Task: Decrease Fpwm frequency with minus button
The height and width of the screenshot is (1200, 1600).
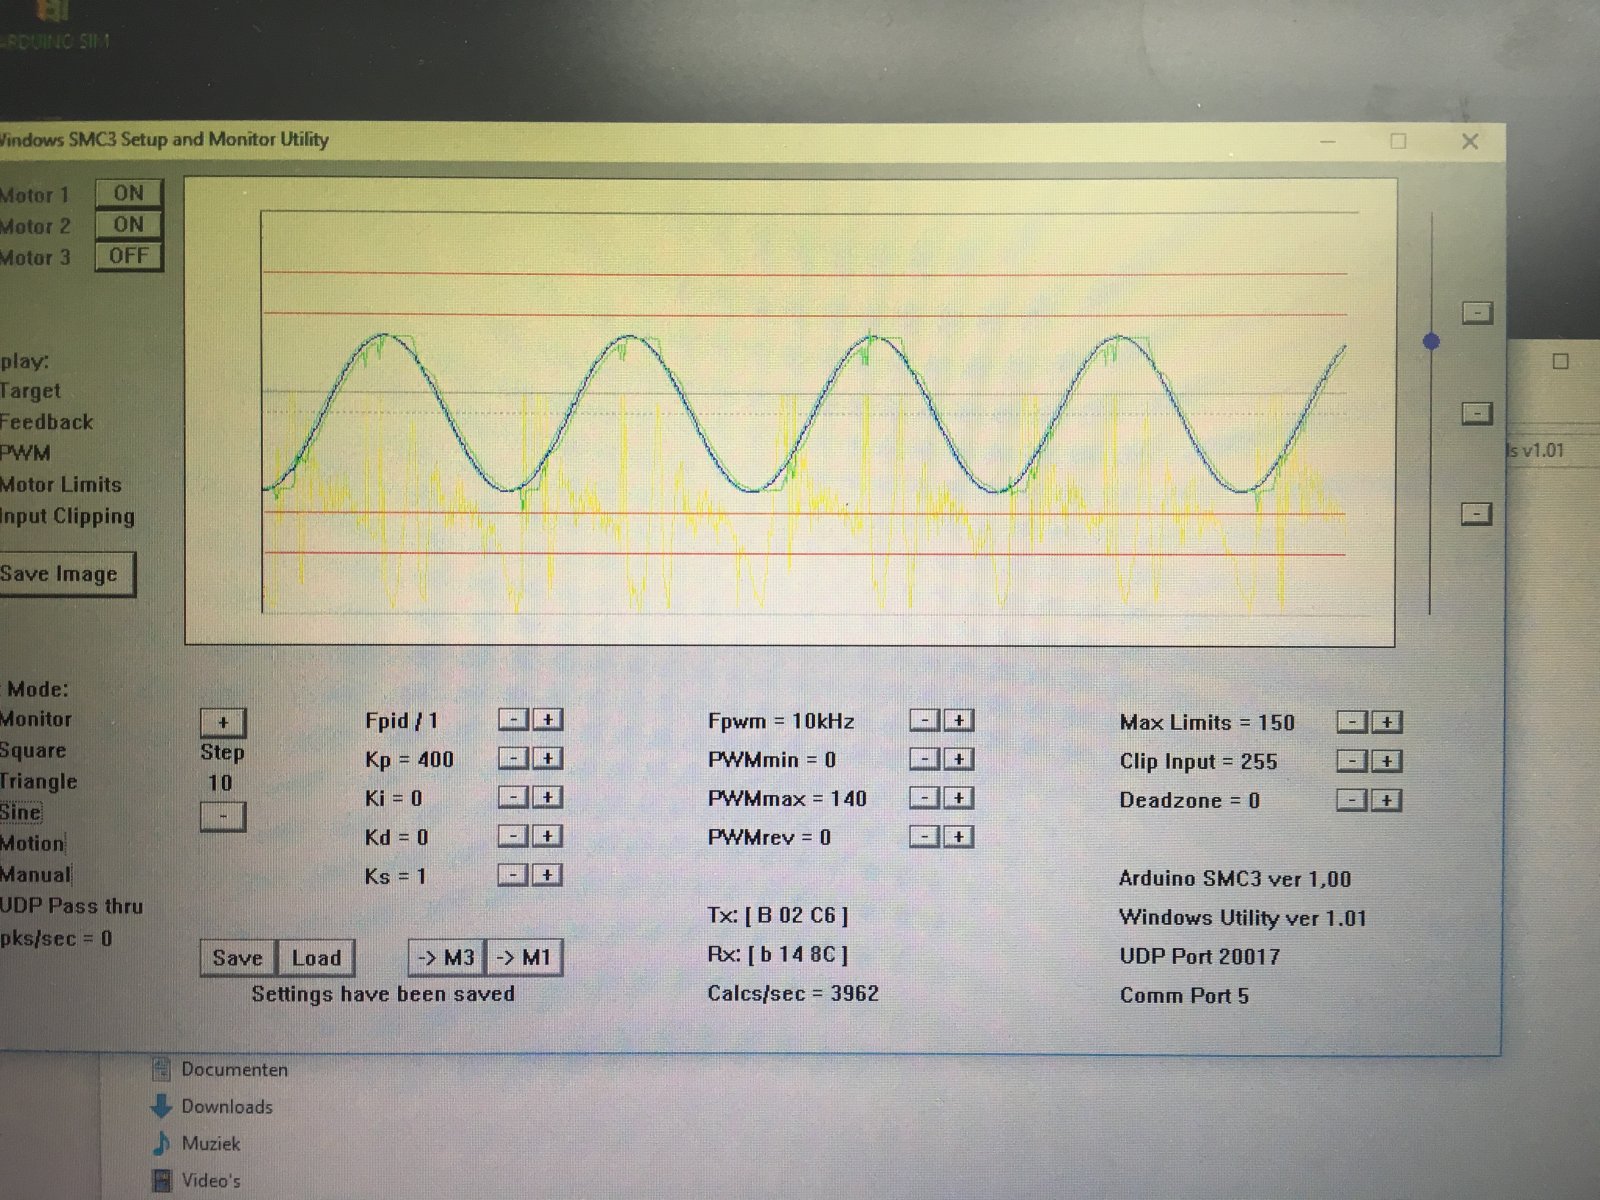Action: point(925,720)
